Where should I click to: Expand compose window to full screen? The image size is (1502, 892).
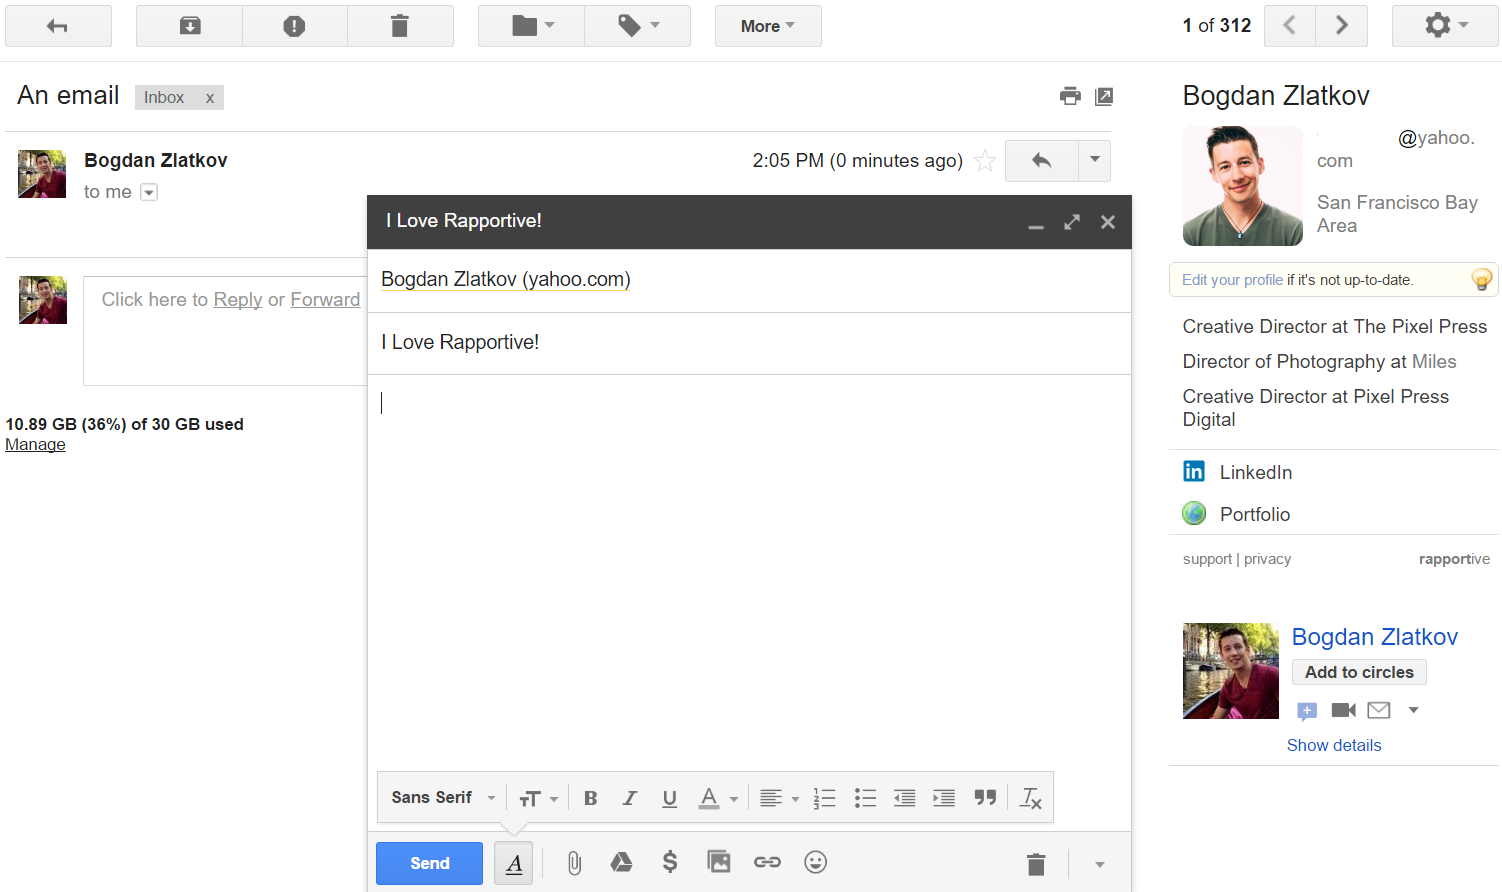click(1072, 222)
